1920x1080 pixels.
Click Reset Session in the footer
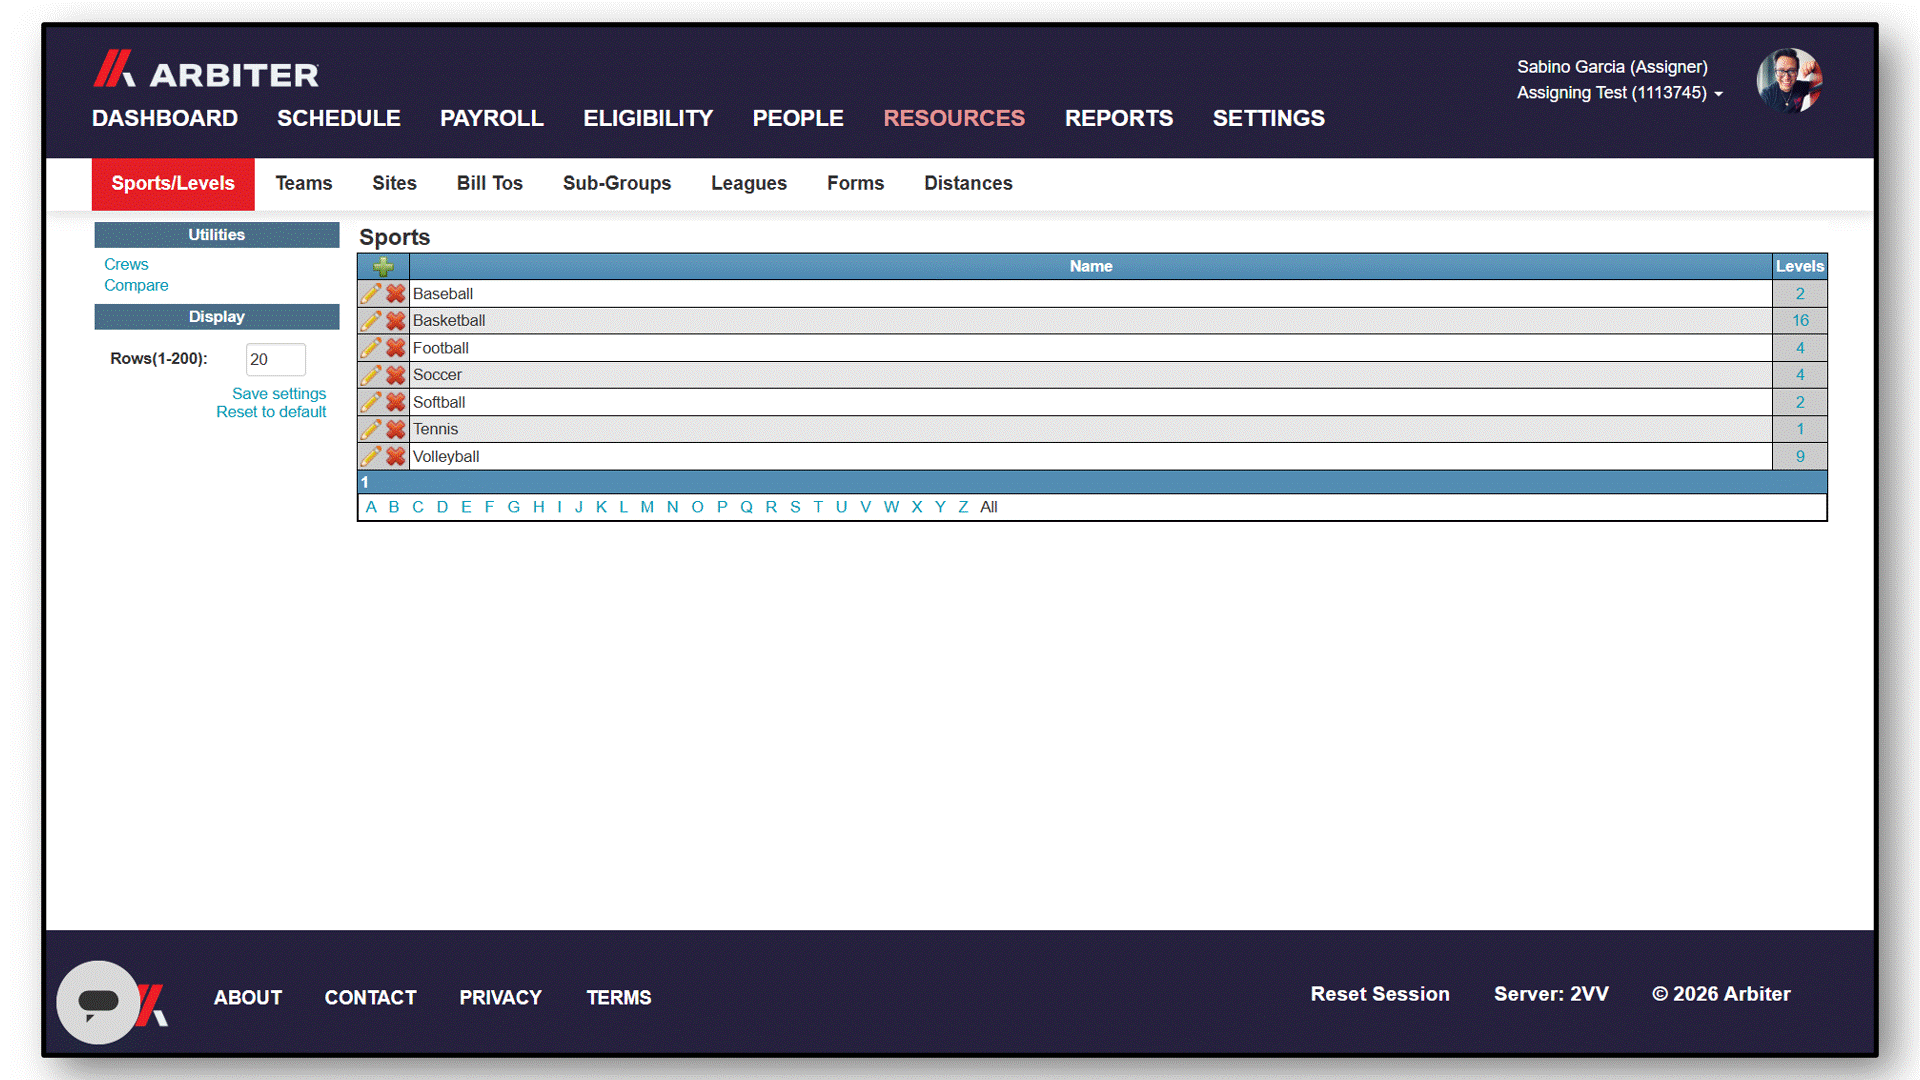pyautogui.click(x=1380, y=994)
